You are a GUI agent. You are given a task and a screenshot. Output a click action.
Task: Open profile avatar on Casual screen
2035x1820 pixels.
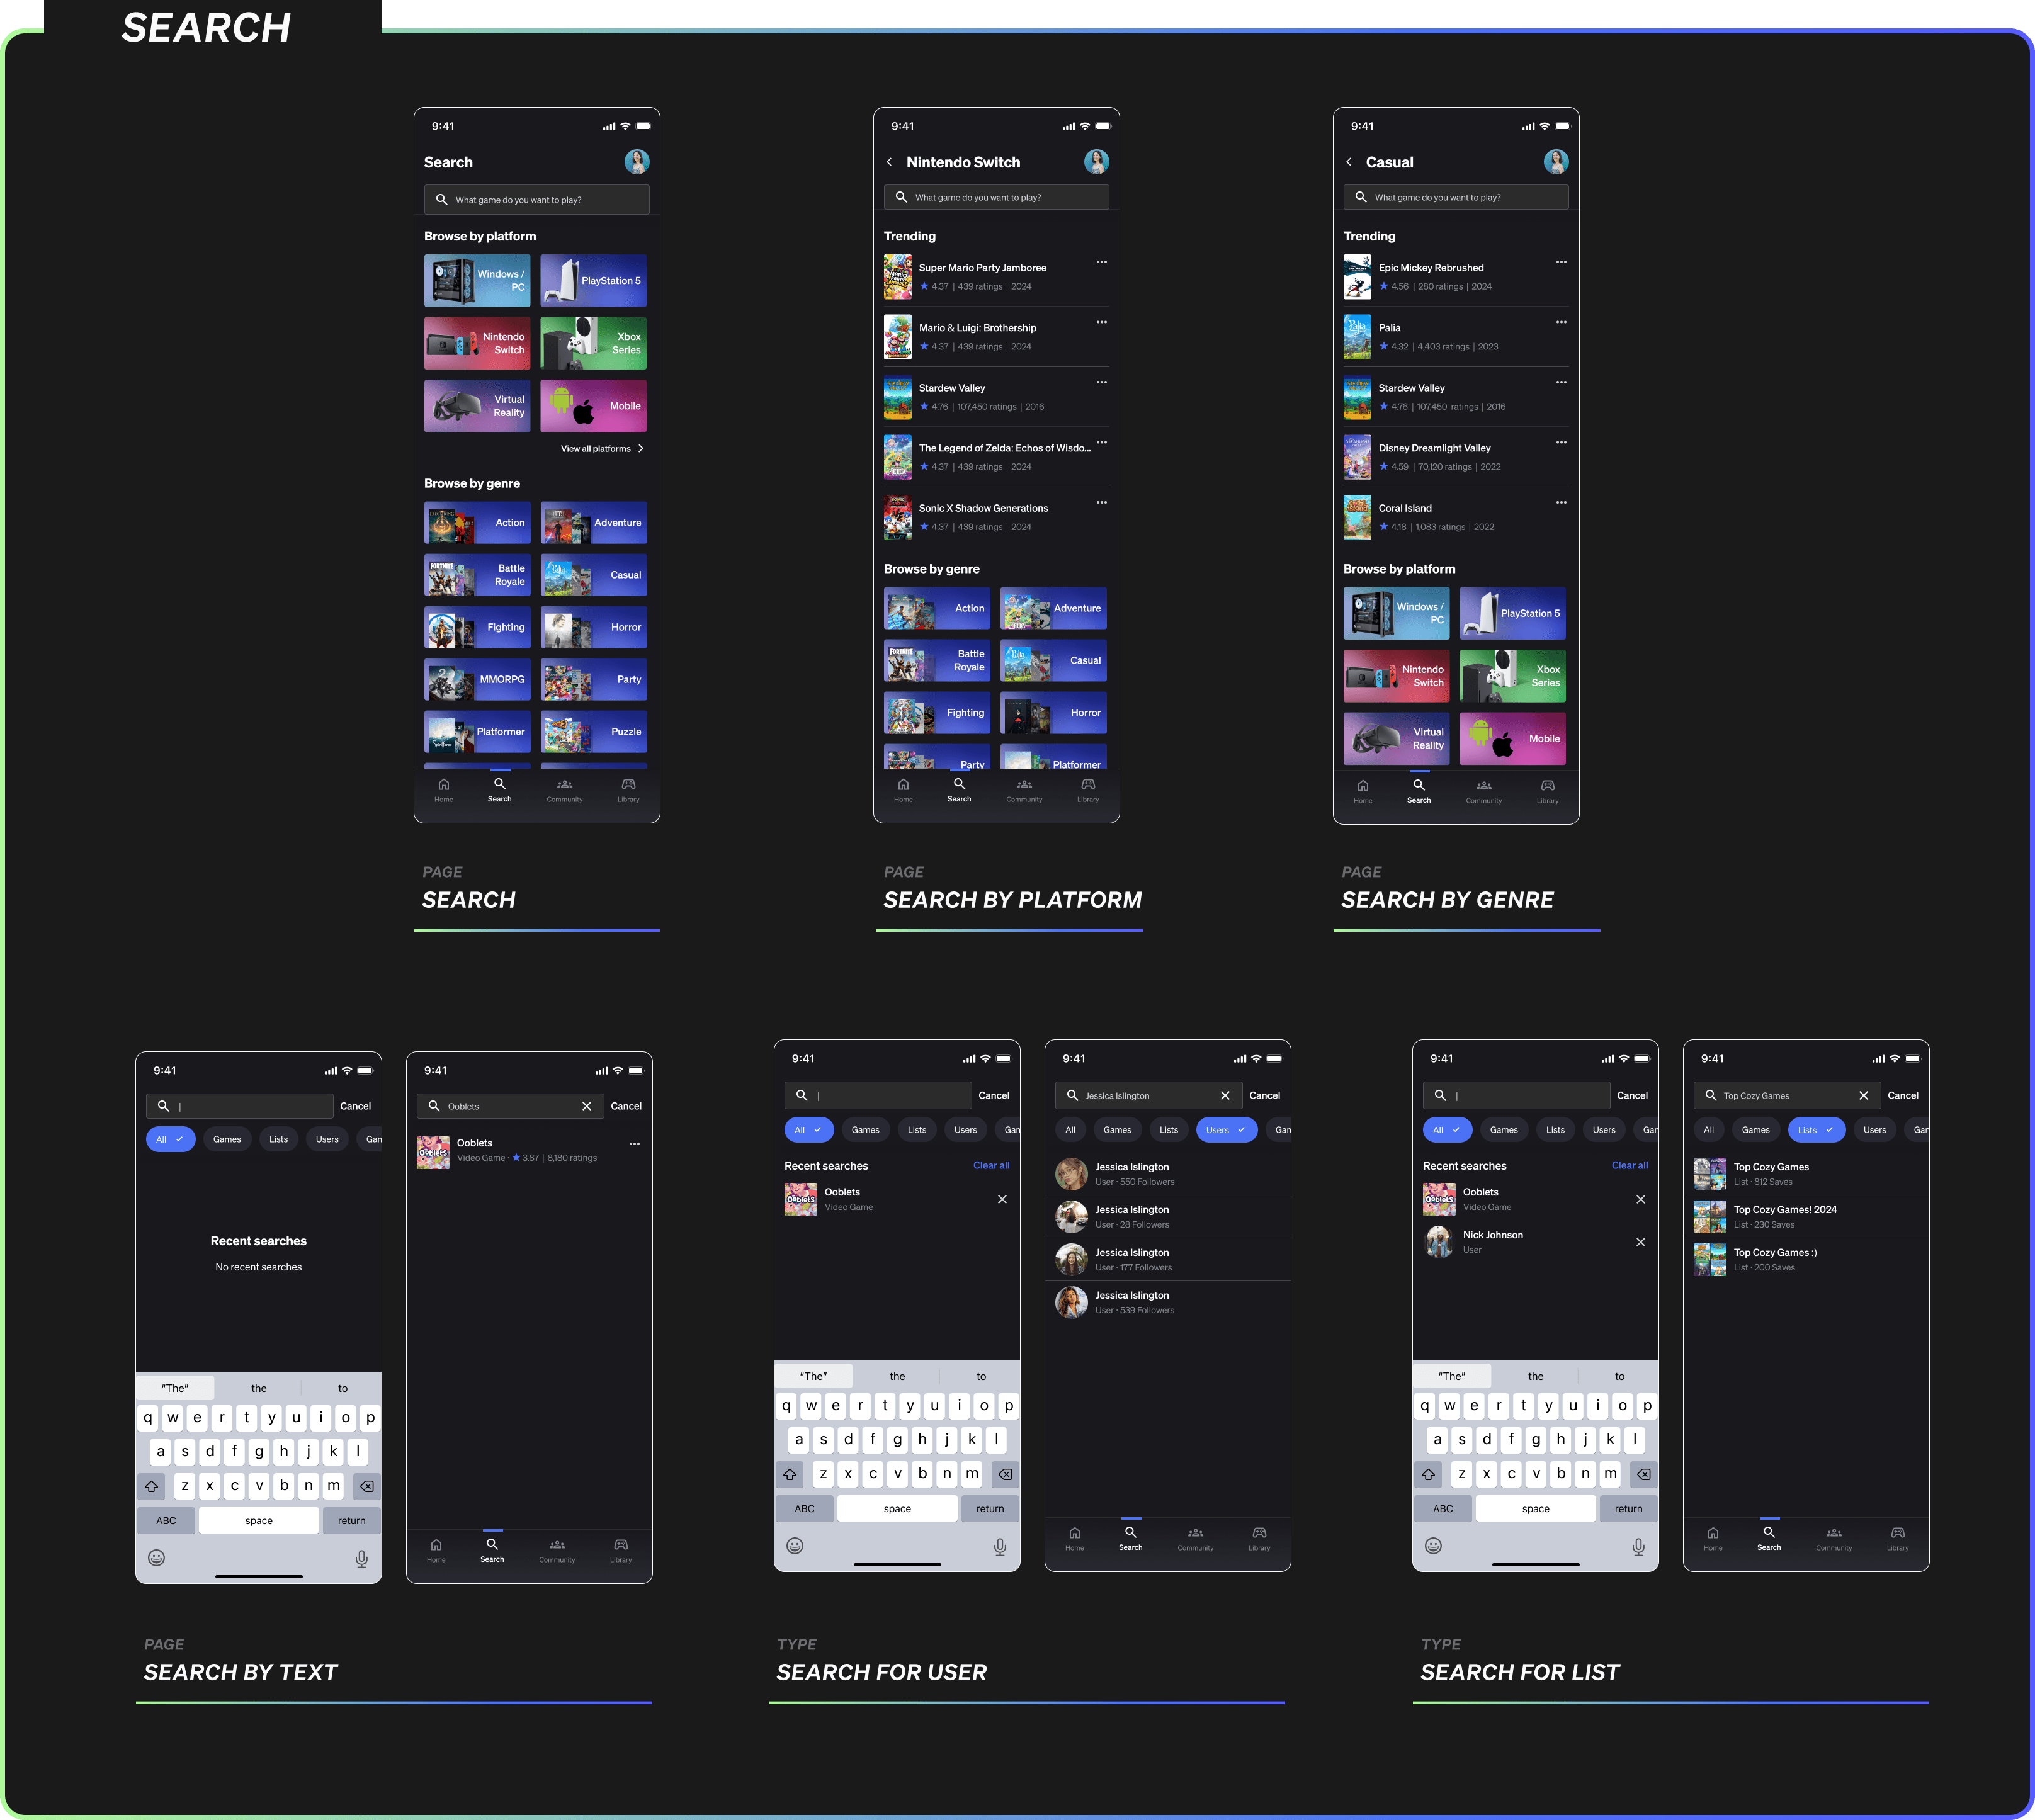1556,162
